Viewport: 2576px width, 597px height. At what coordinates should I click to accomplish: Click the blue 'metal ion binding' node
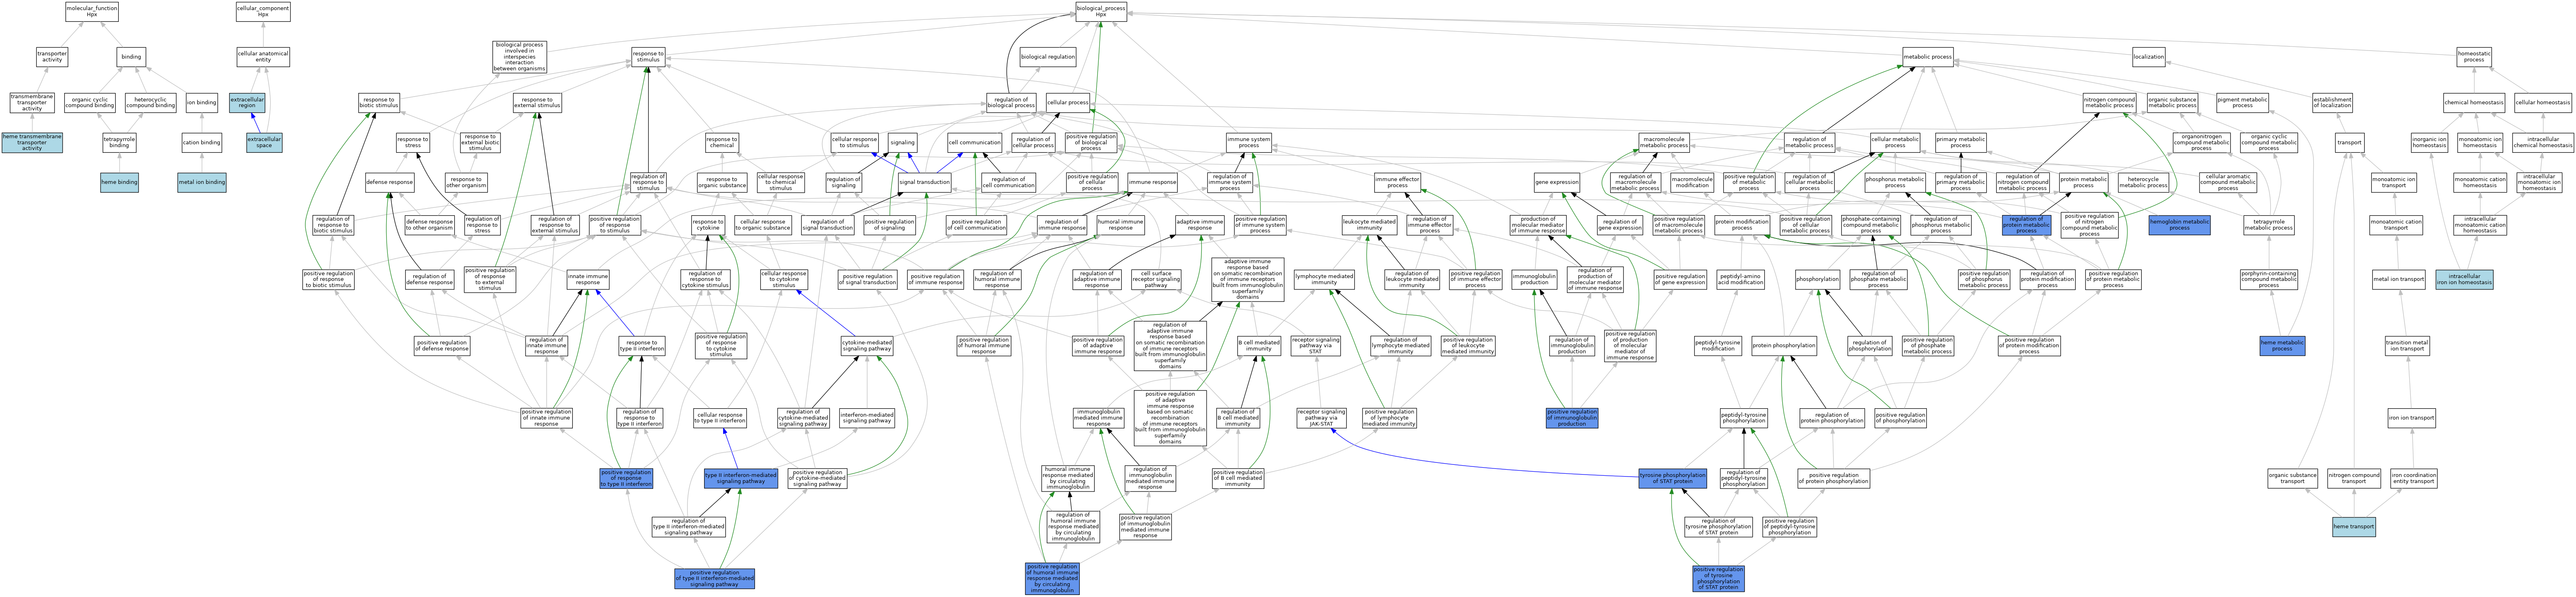[x=202, y=183]
